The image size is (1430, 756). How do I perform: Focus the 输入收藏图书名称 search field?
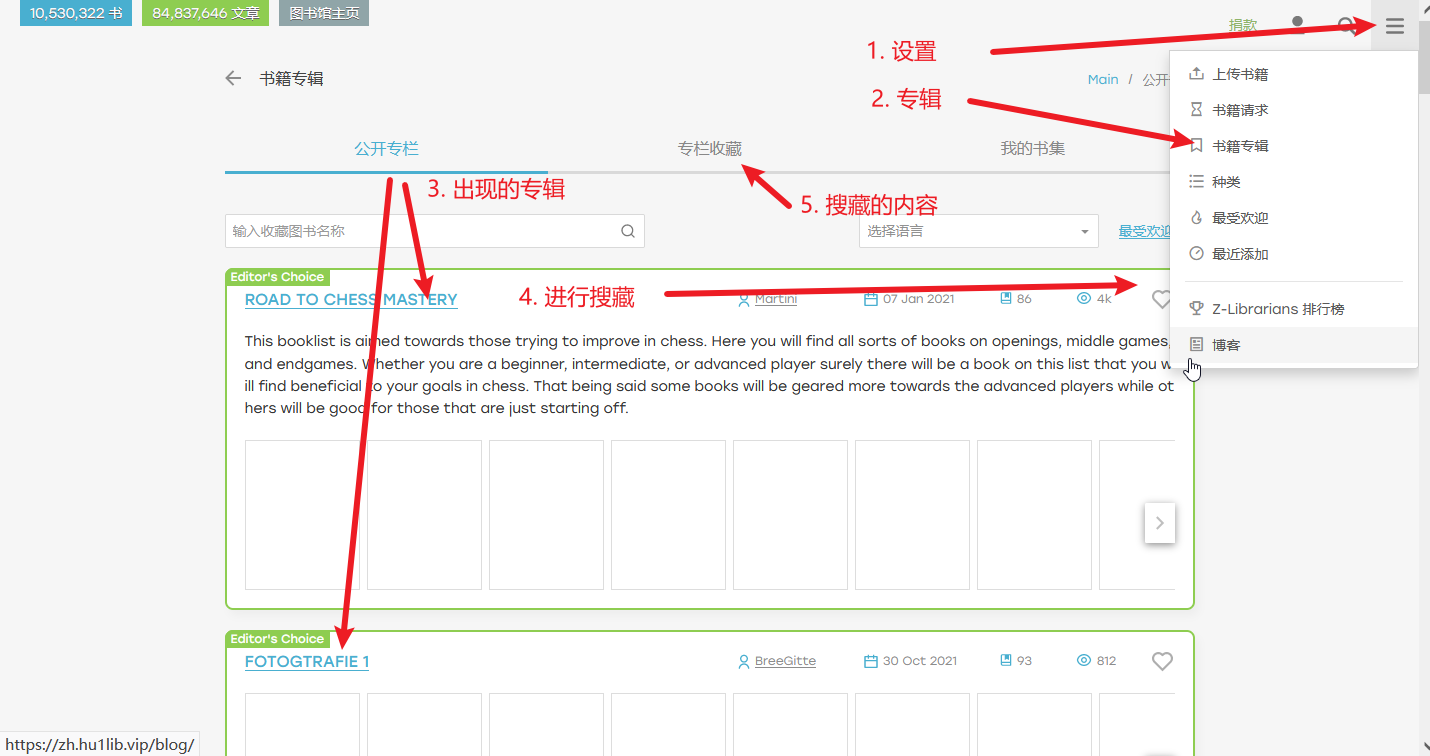point(420,231)
